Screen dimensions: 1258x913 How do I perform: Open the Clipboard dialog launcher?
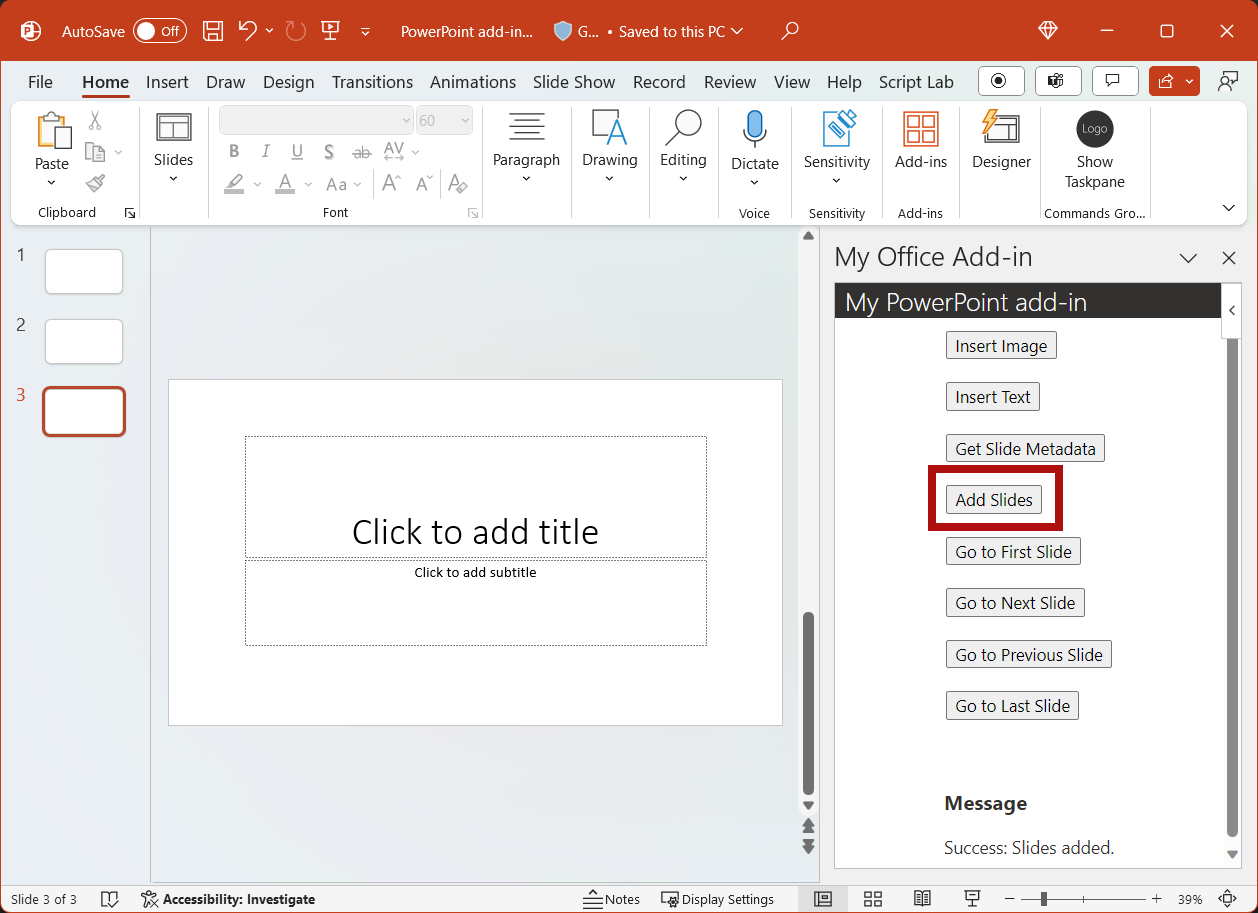tap(130, 212)
